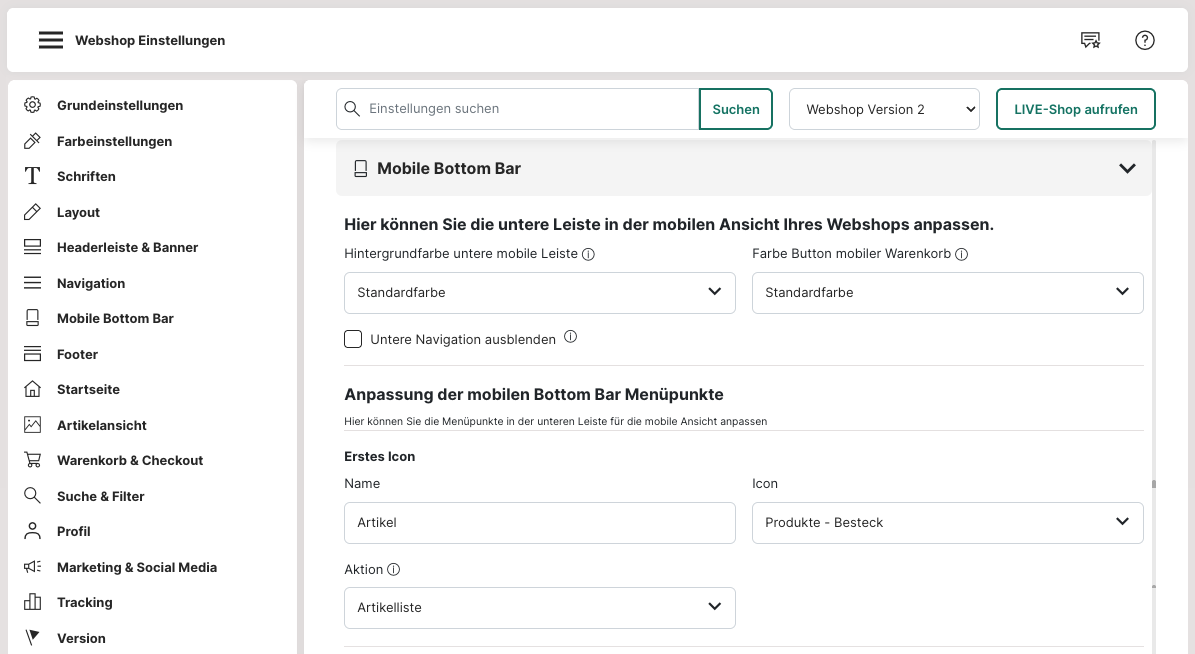Open Suche & Filter settings

(100, 496)
